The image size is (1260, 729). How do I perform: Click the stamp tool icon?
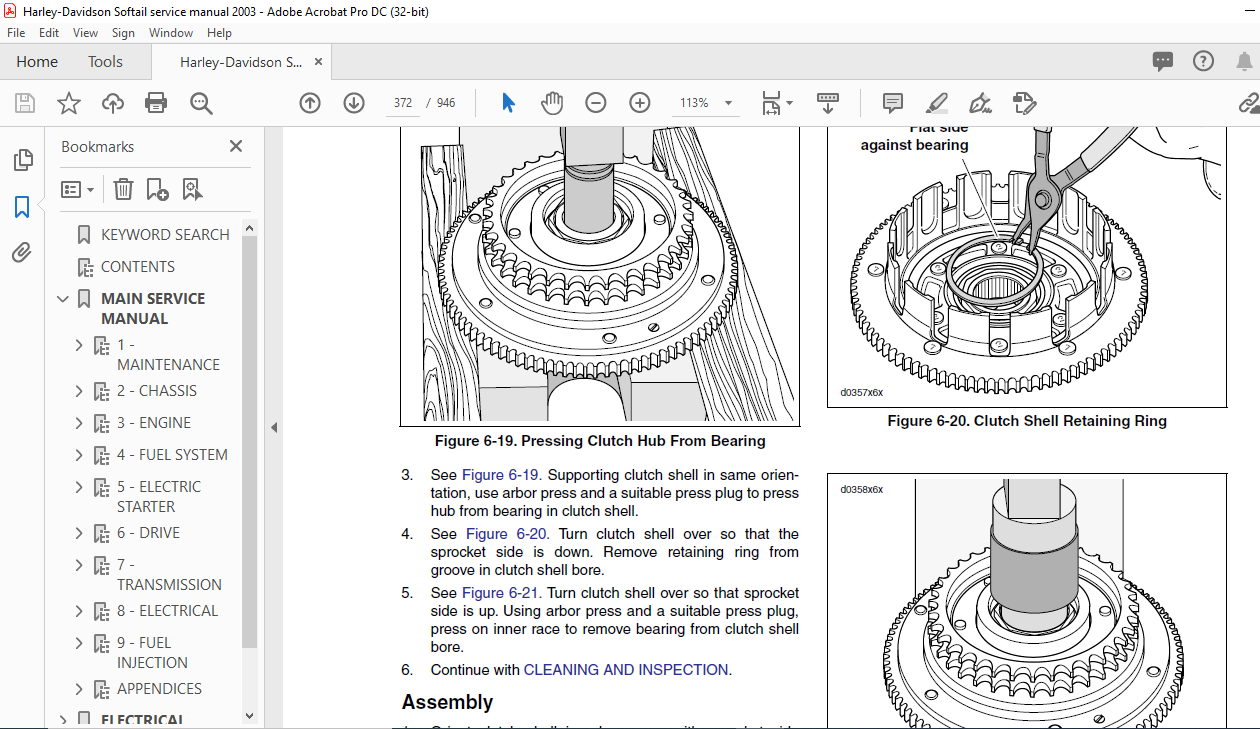tap(1024, 103)
